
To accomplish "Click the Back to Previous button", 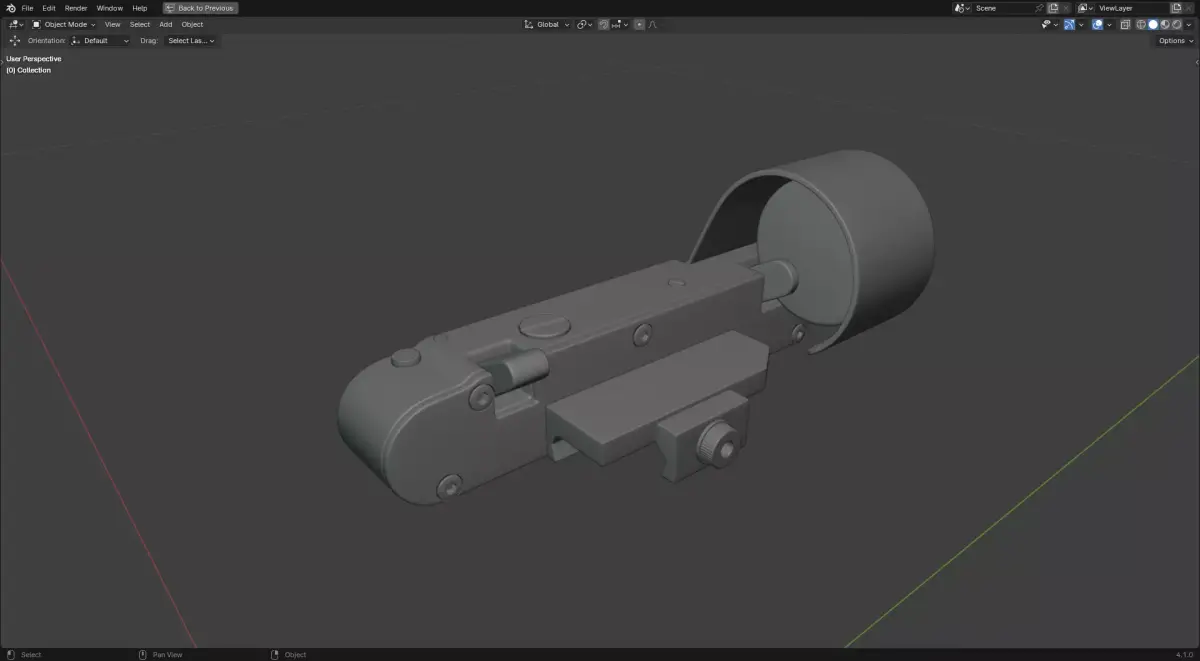I will tap(200, 7).
